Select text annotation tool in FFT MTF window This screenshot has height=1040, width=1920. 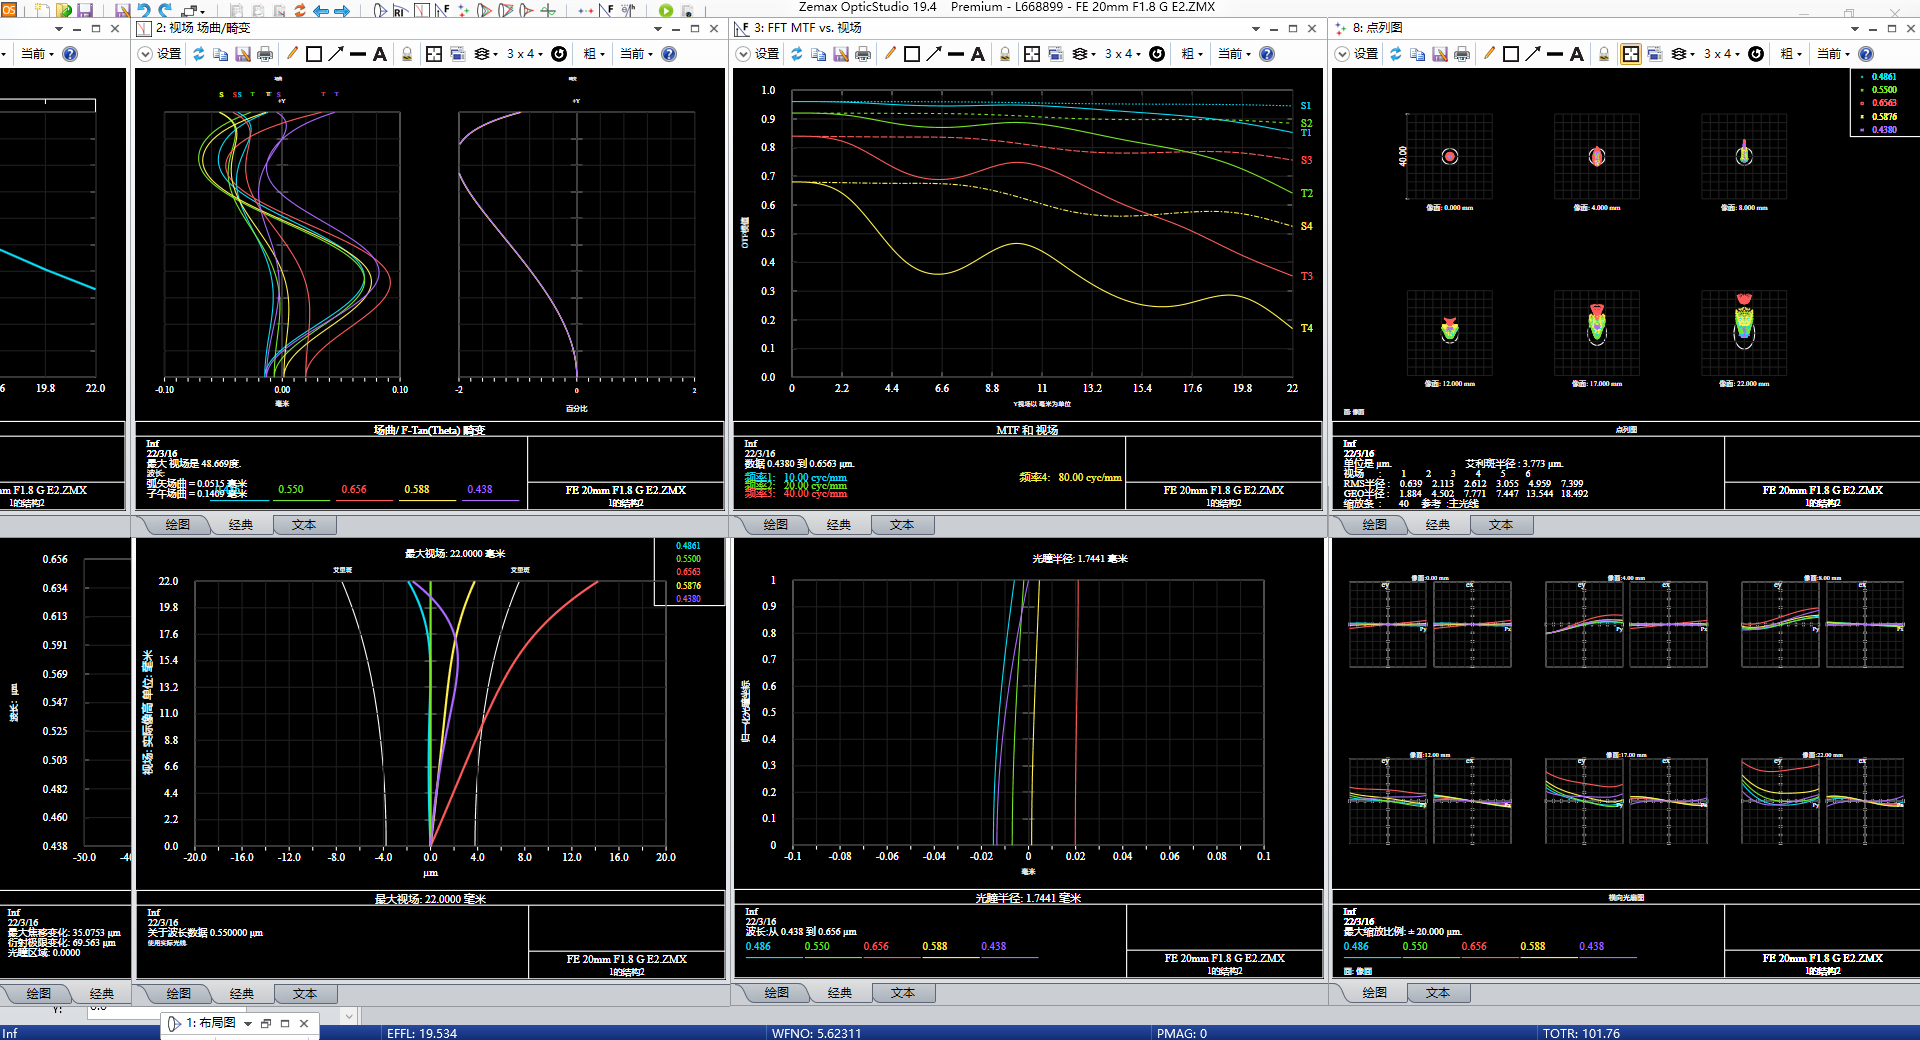coord(978,54)
